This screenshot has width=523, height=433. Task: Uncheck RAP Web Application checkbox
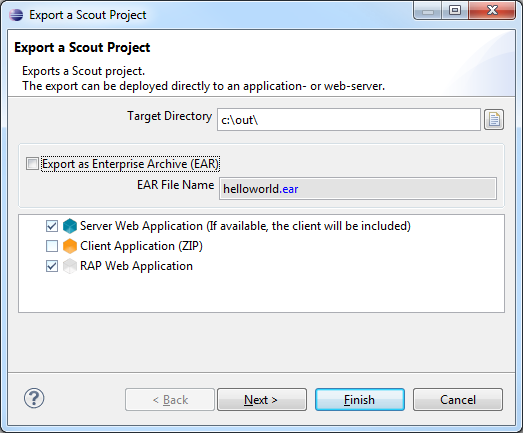coord(52,266)
